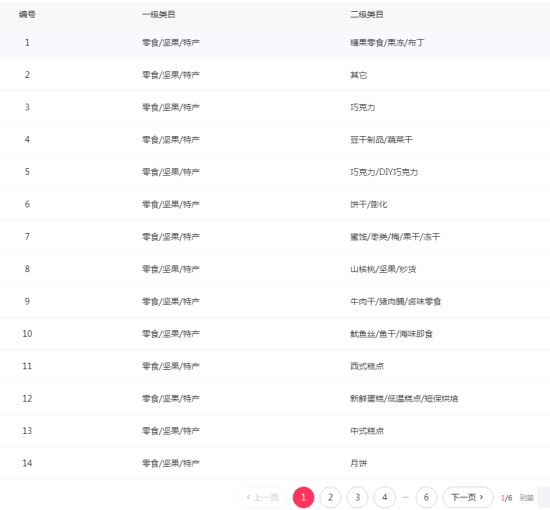550x510 pixels.
Task: Select row 3 巧克力 category
Action: [x=363, y=107]
